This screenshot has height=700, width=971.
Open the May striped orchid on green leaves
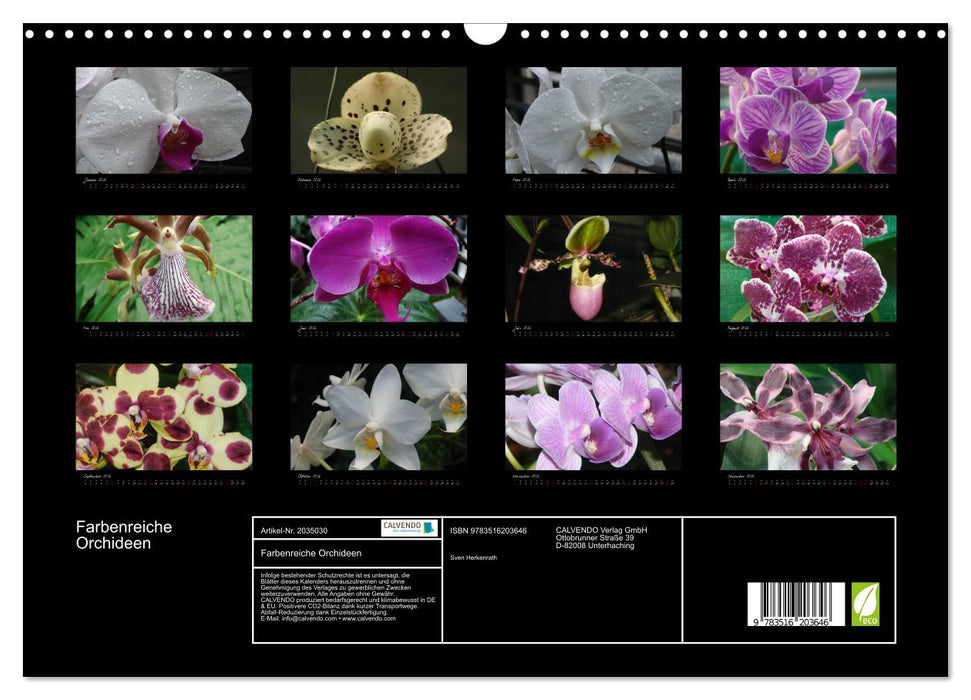pos(164,268)
